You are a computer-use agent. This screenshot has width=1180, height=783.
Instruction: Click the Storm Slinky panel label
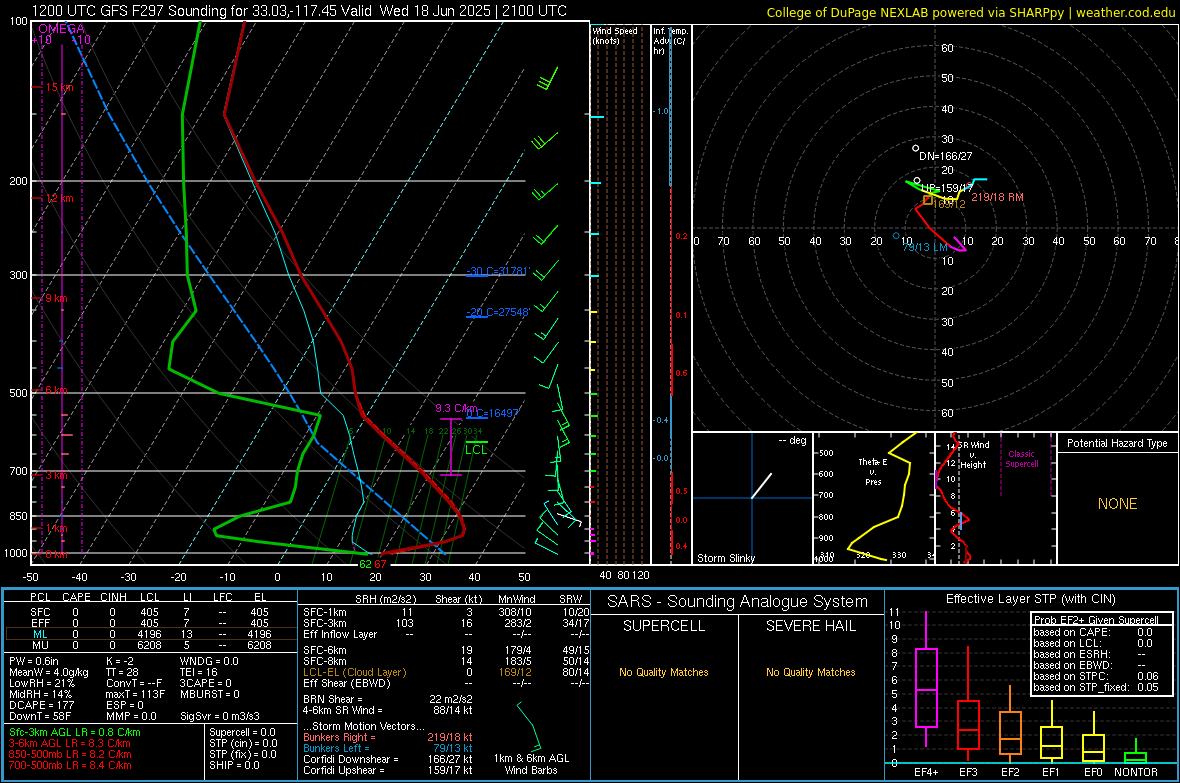tap(725, 558)
